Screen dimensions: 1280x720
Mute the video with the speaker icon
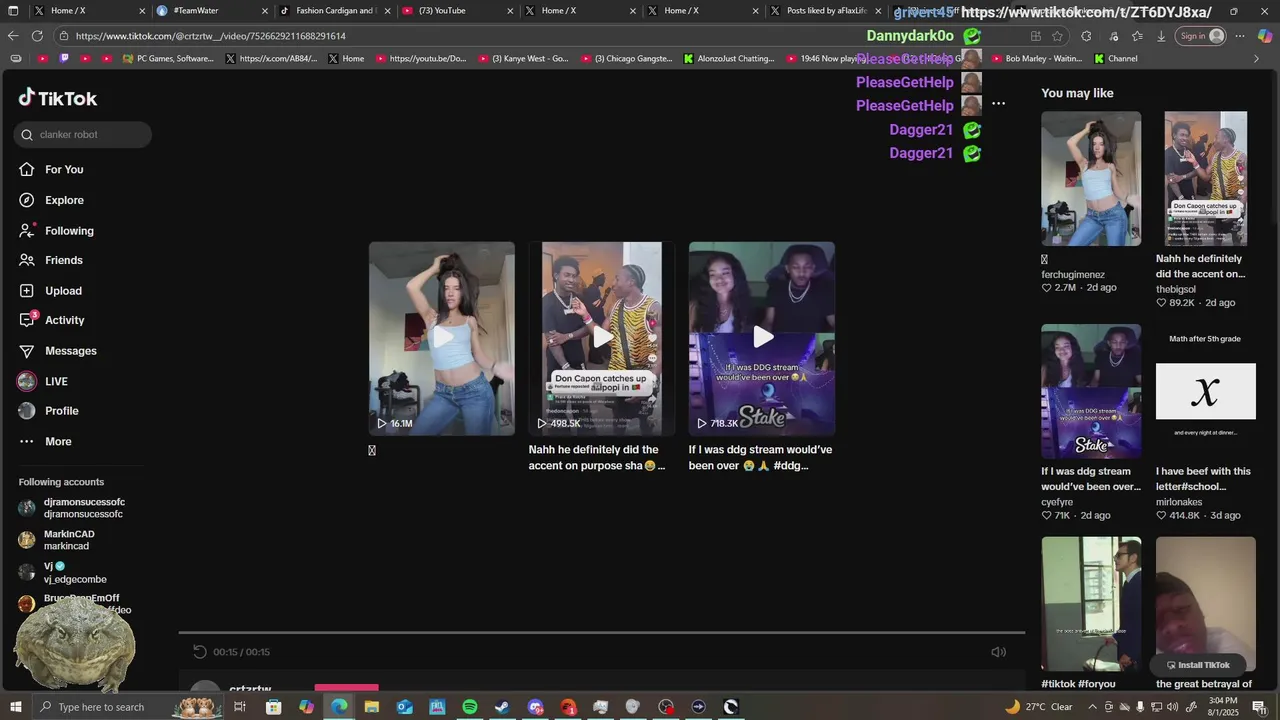pos(998,652)
